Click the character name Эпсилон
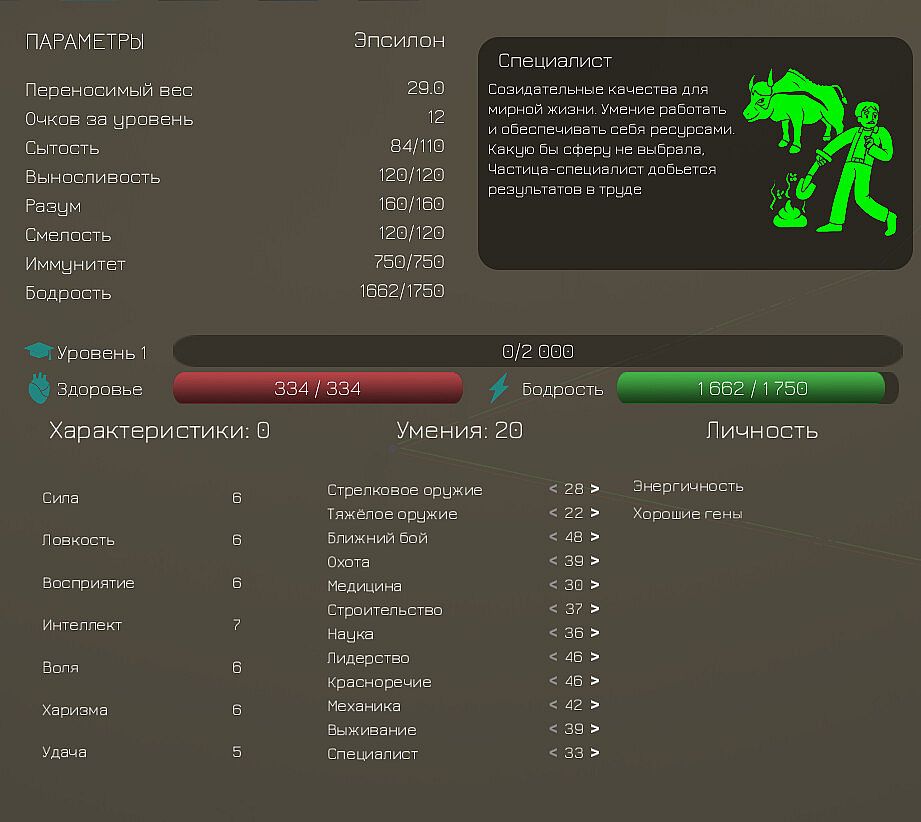Viewport: 921px width, 822px height. tap(399, 40)
